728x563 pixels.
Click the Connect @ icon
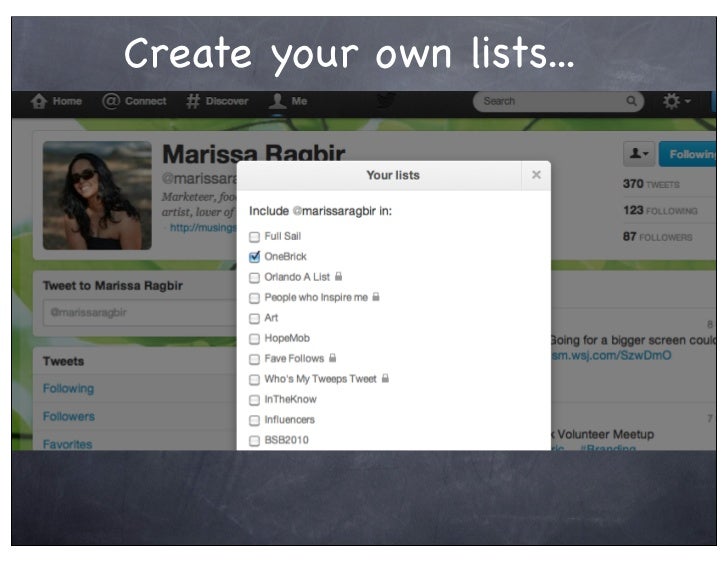(110, 101)
